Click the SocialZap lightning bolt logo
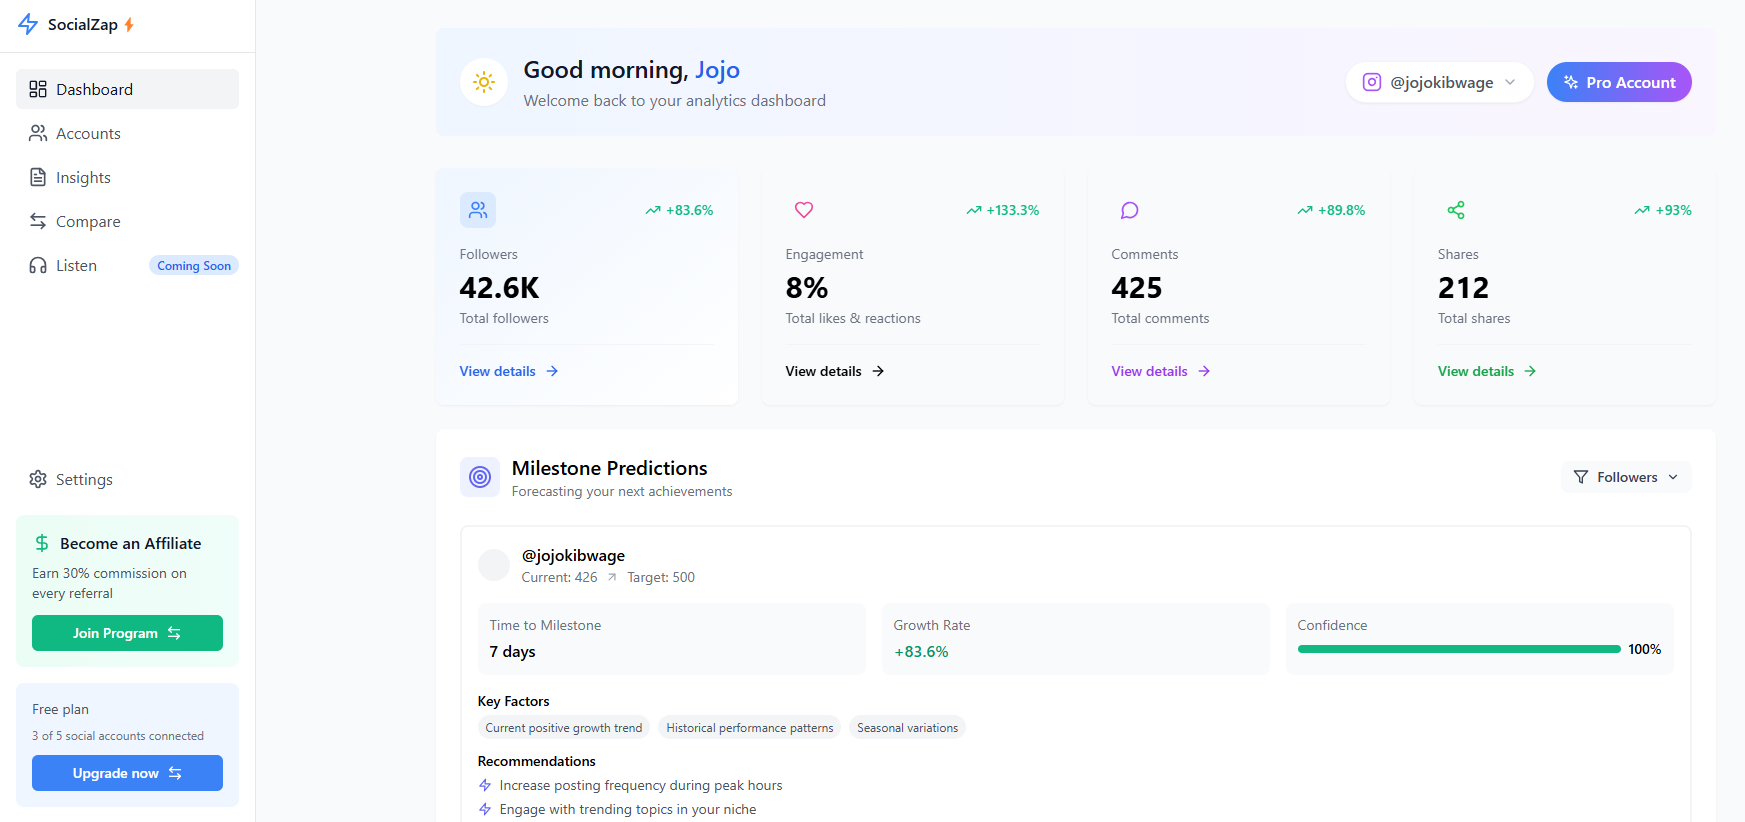1745x822 pixels. coord(28,24)
